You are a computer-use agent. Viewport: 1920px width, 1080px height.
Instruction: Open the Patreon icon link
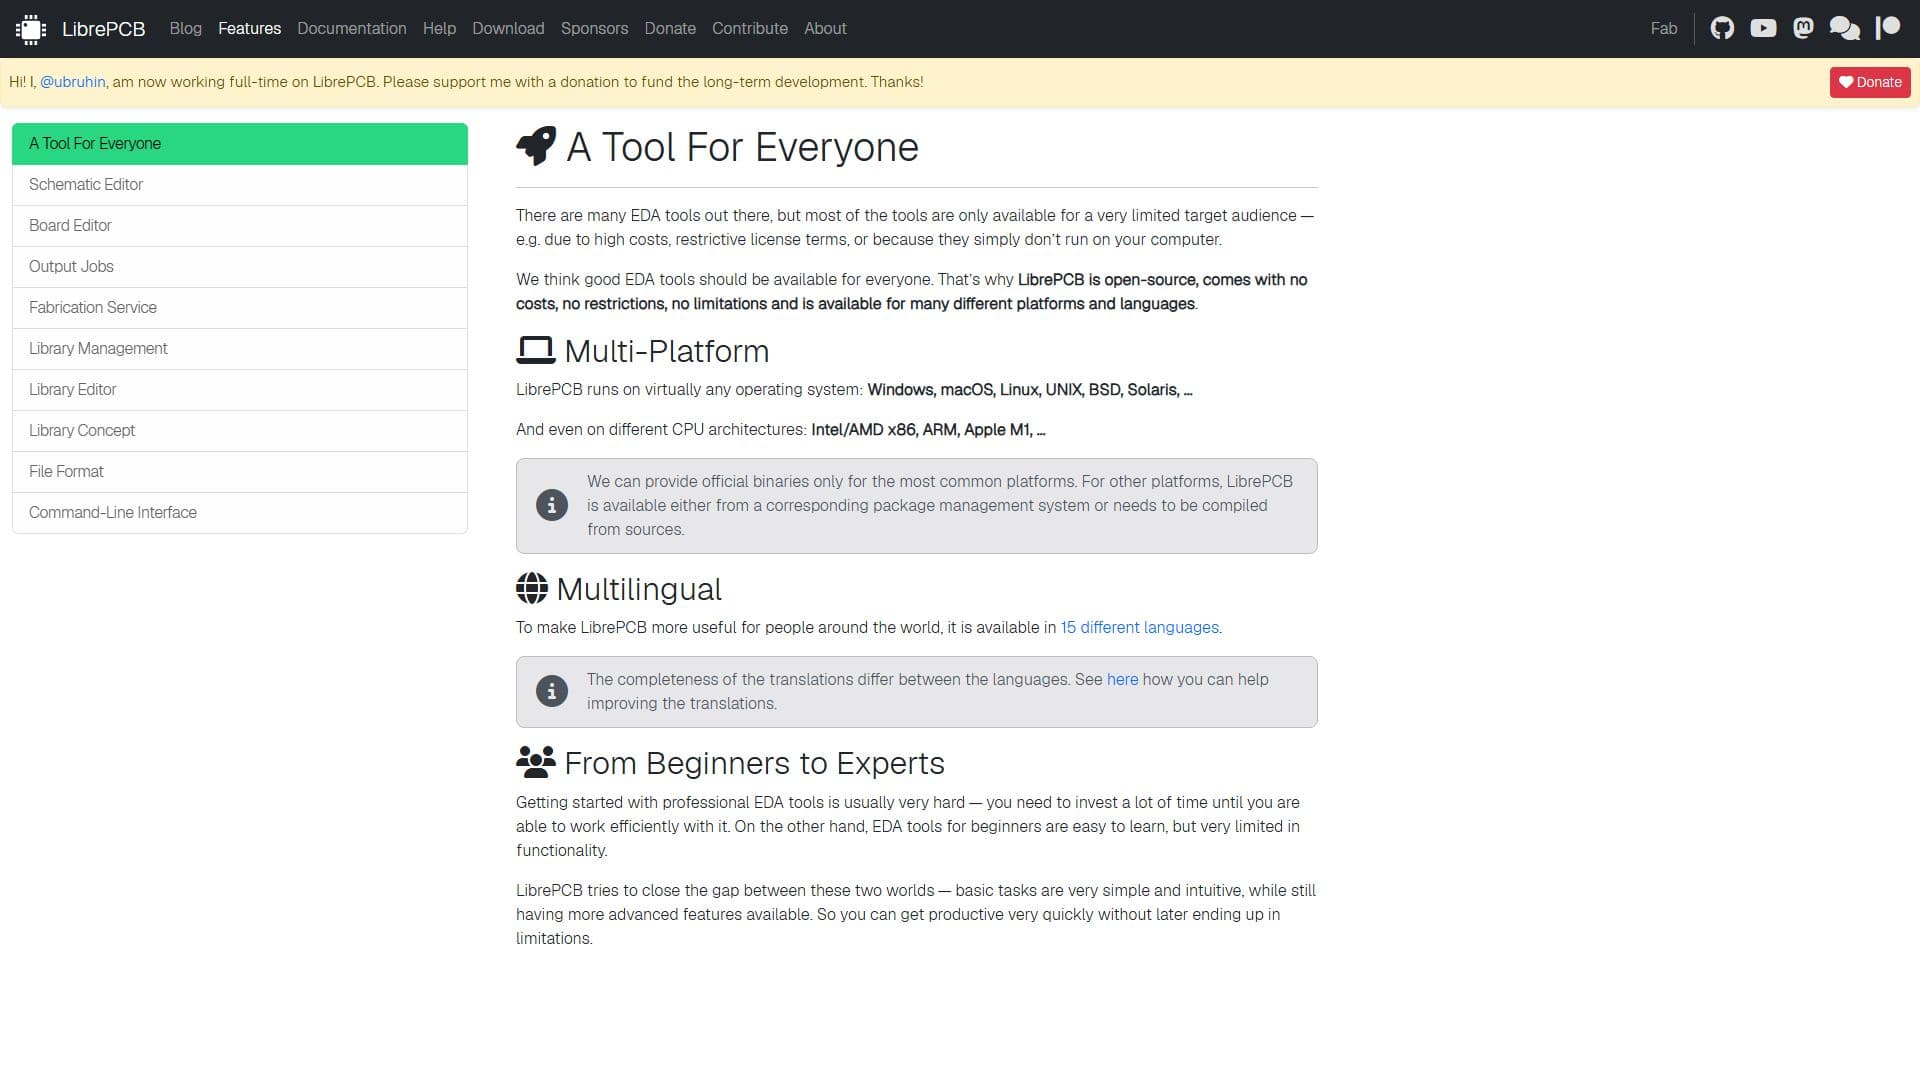(1888, 28)
